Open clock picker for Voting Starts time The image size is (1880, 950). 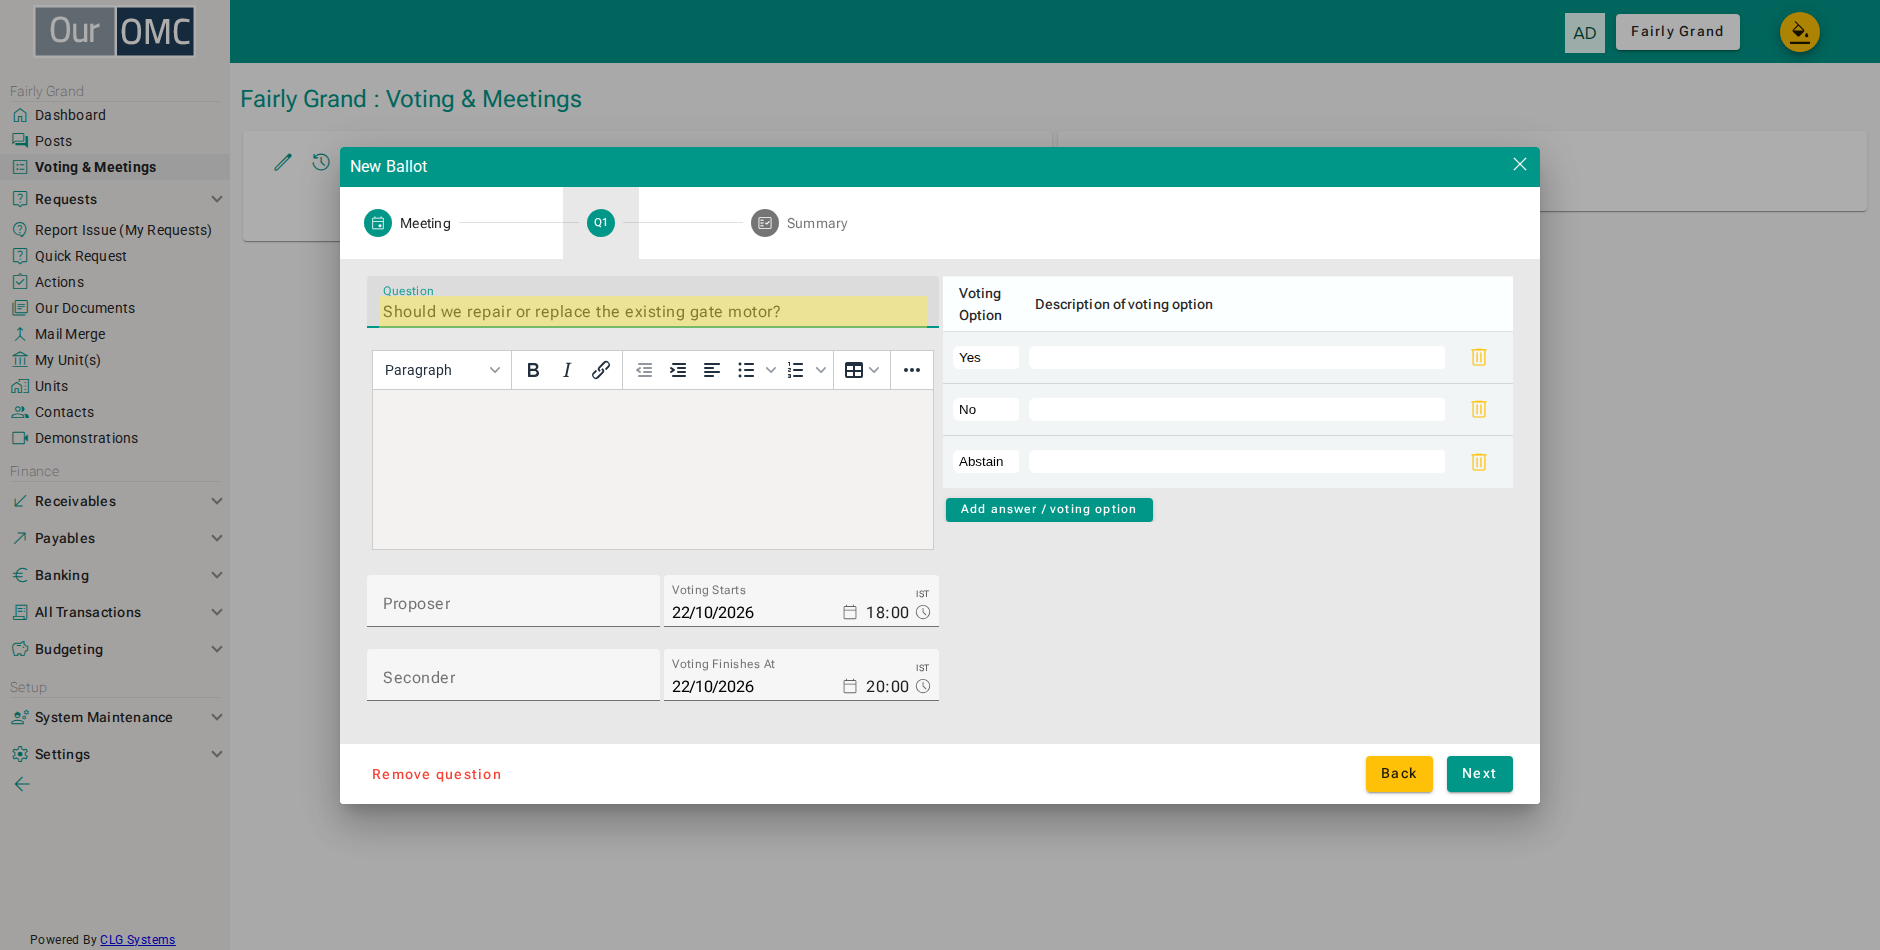click(923, 612)
